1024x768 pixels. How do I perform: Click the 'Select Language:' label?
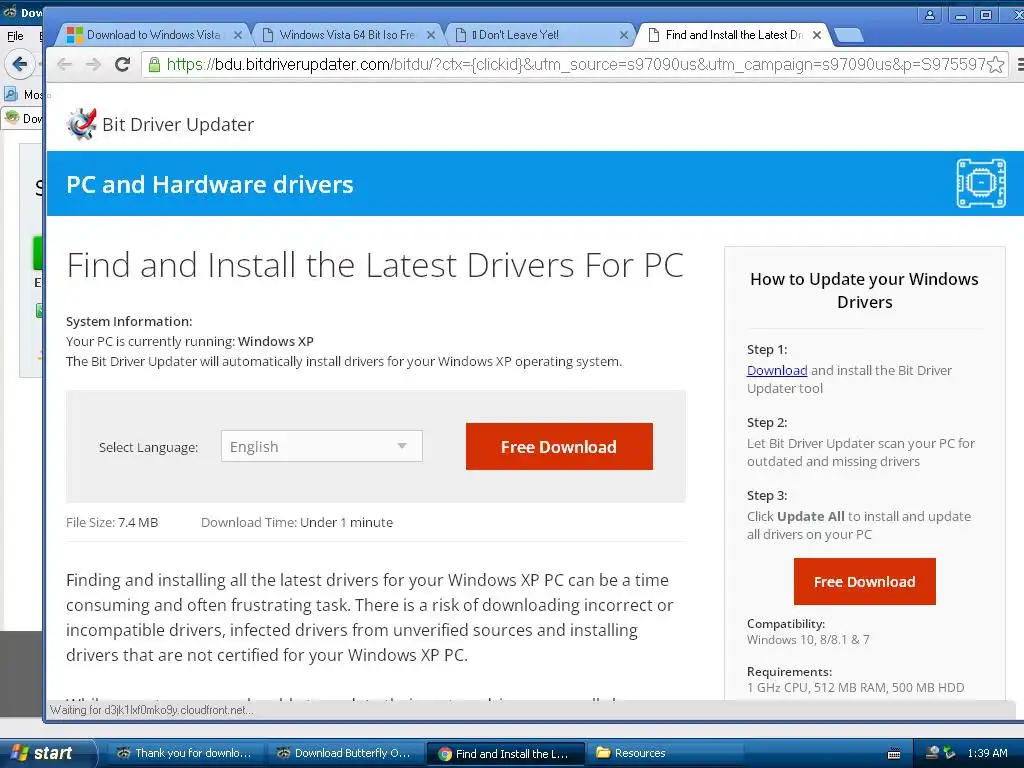148,447
